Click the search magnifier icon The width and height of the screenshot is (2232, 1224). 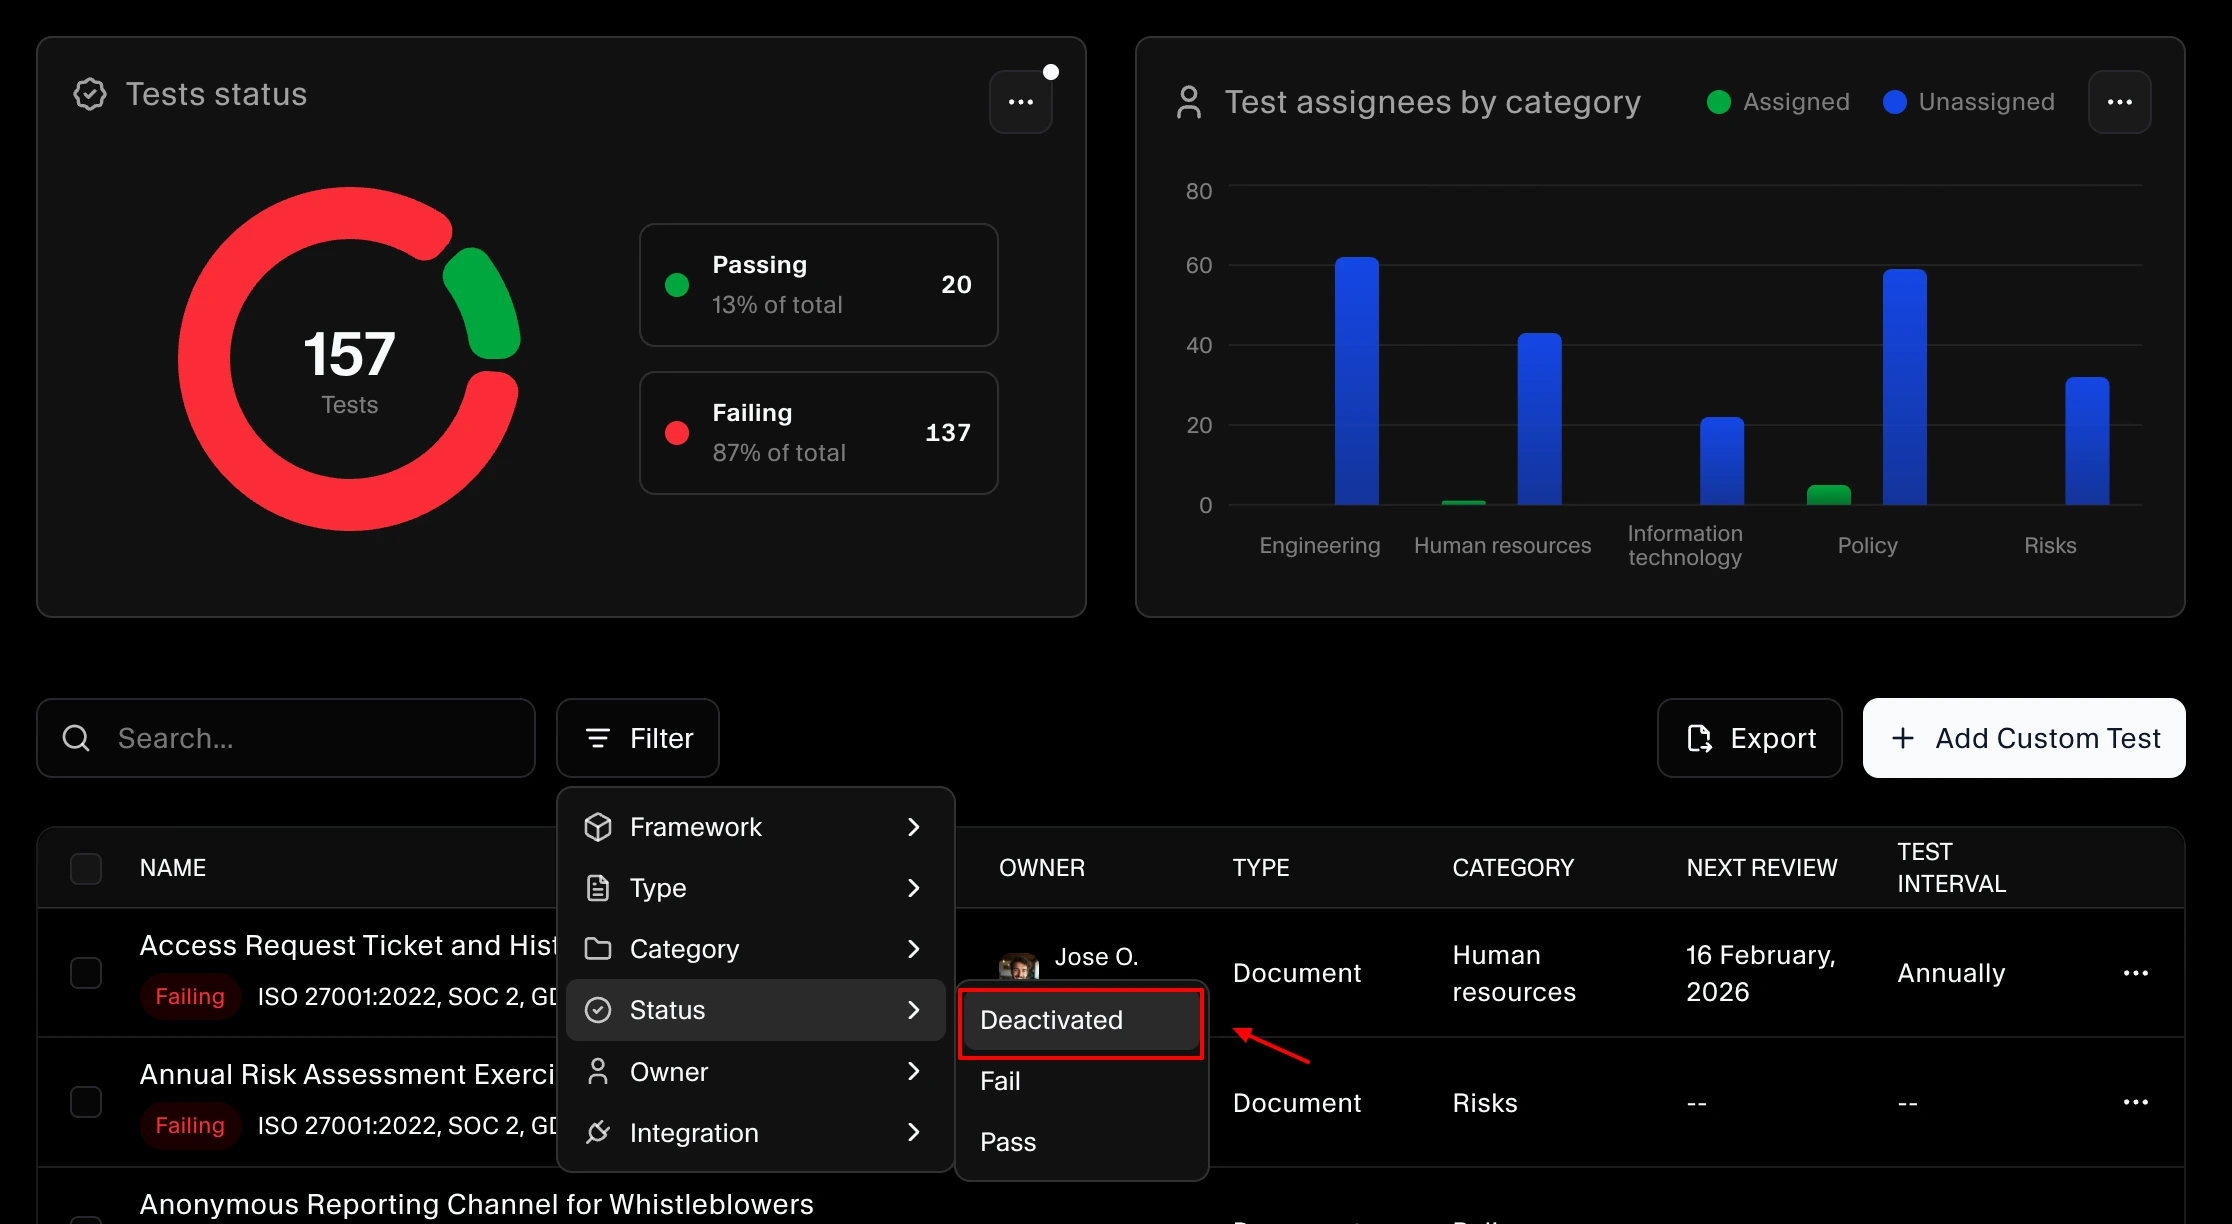(x=76, y=738)
